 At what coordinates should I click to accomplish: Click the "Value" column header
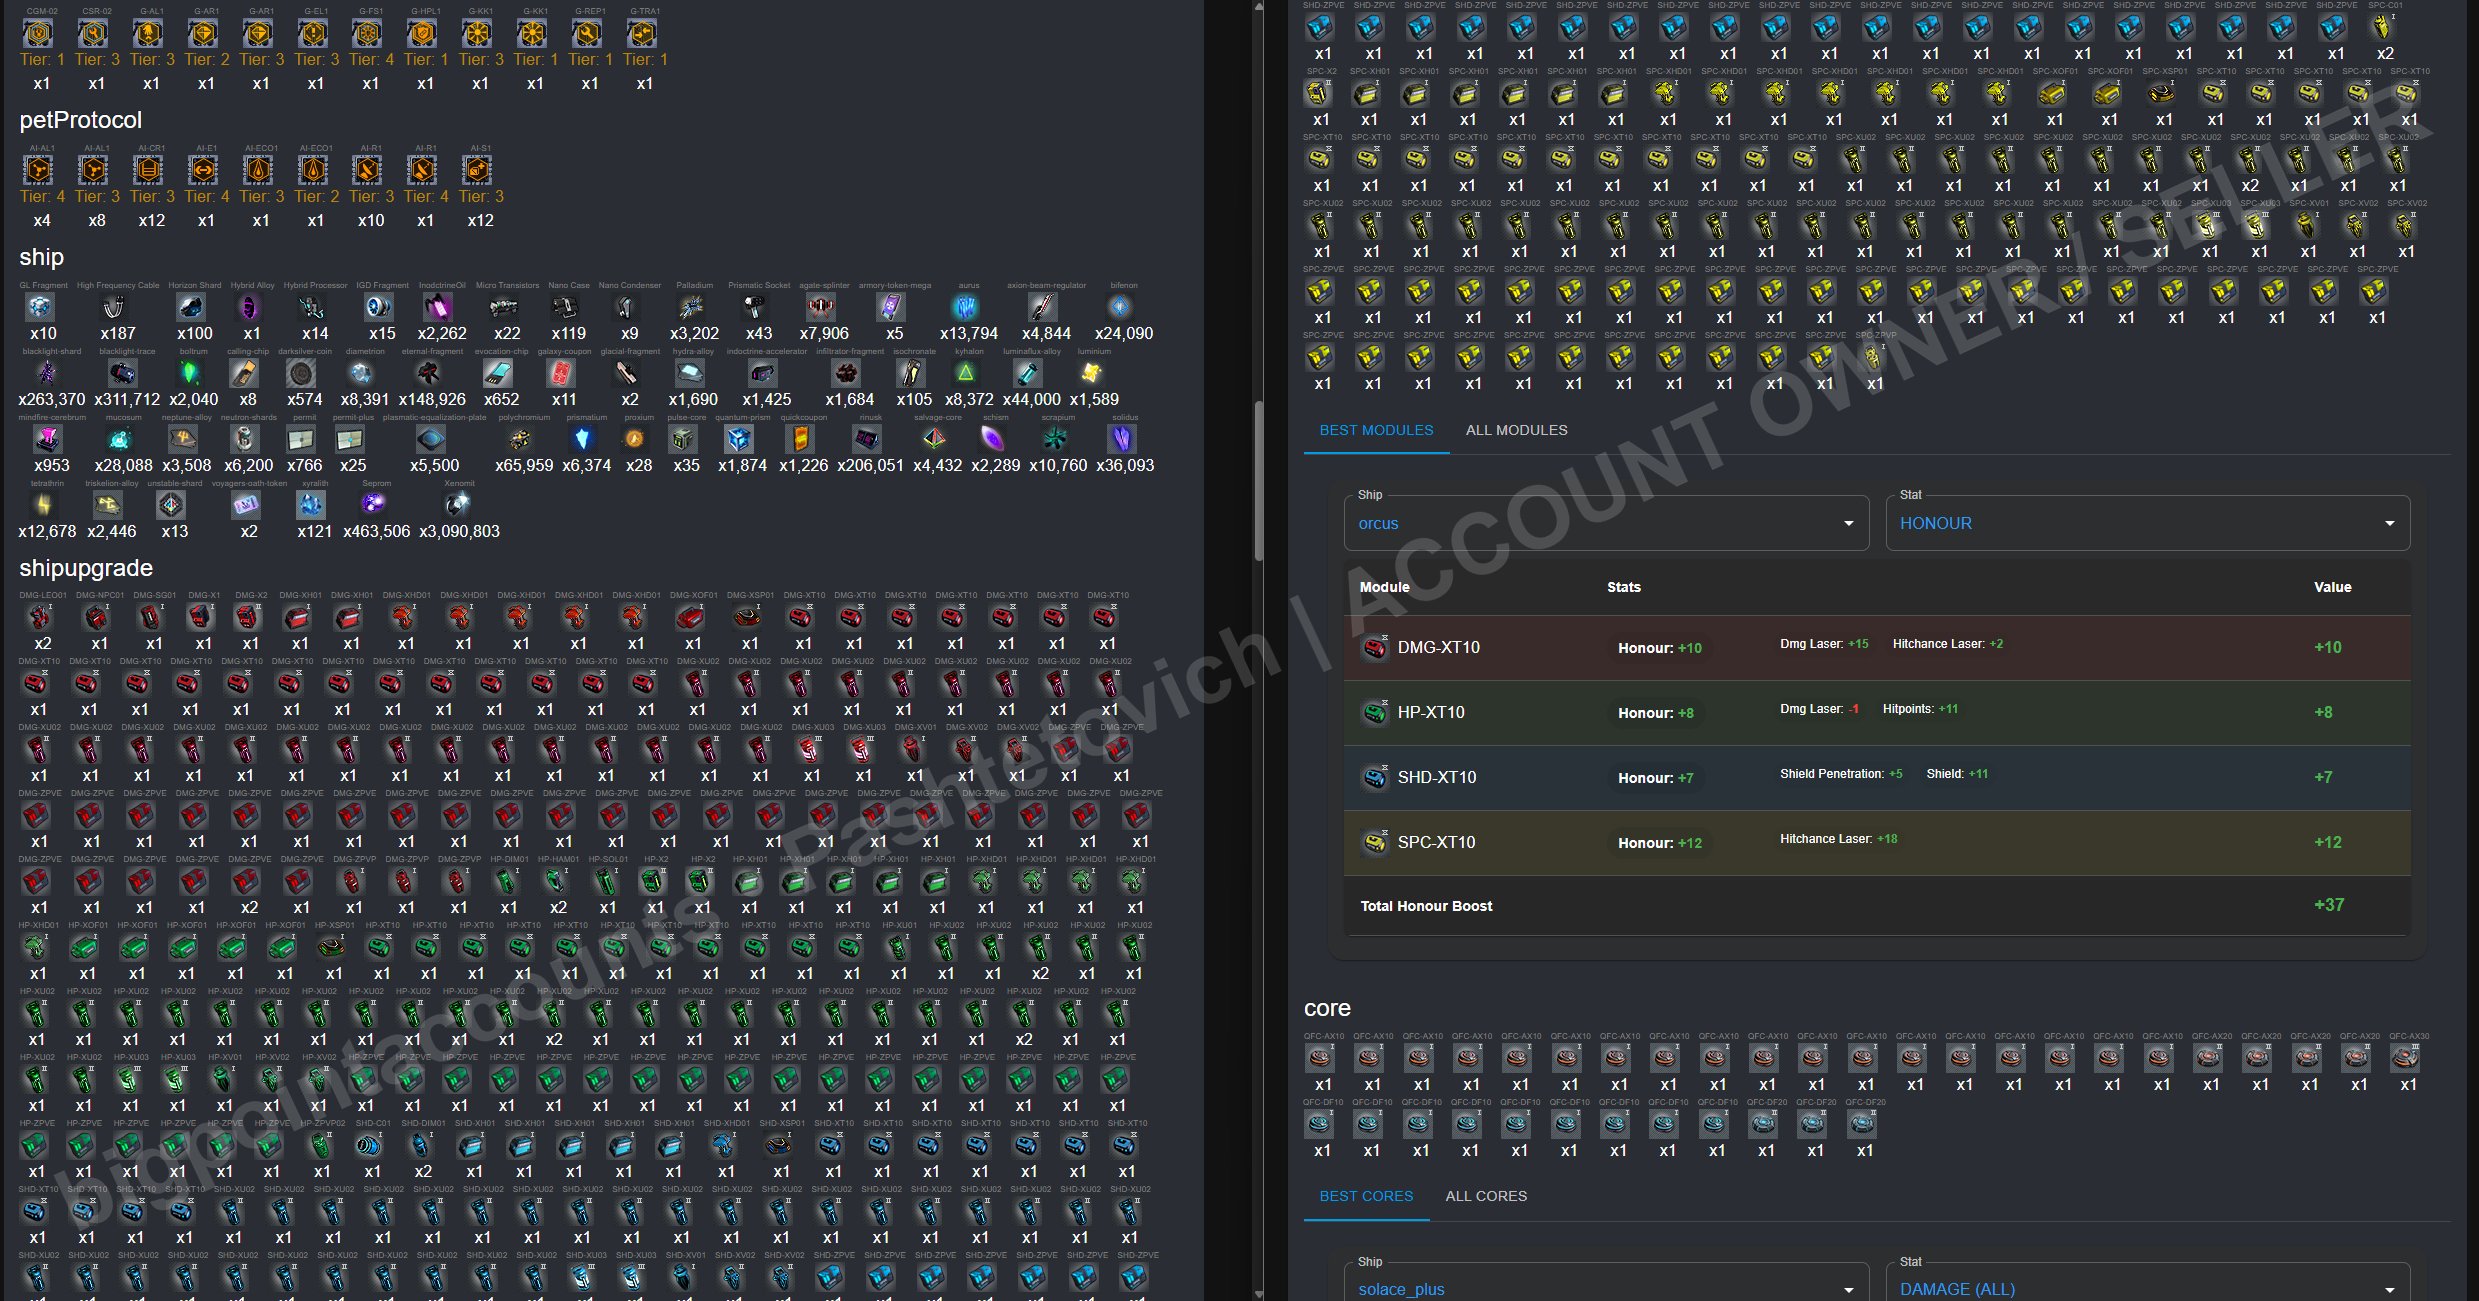[2332, 588]
